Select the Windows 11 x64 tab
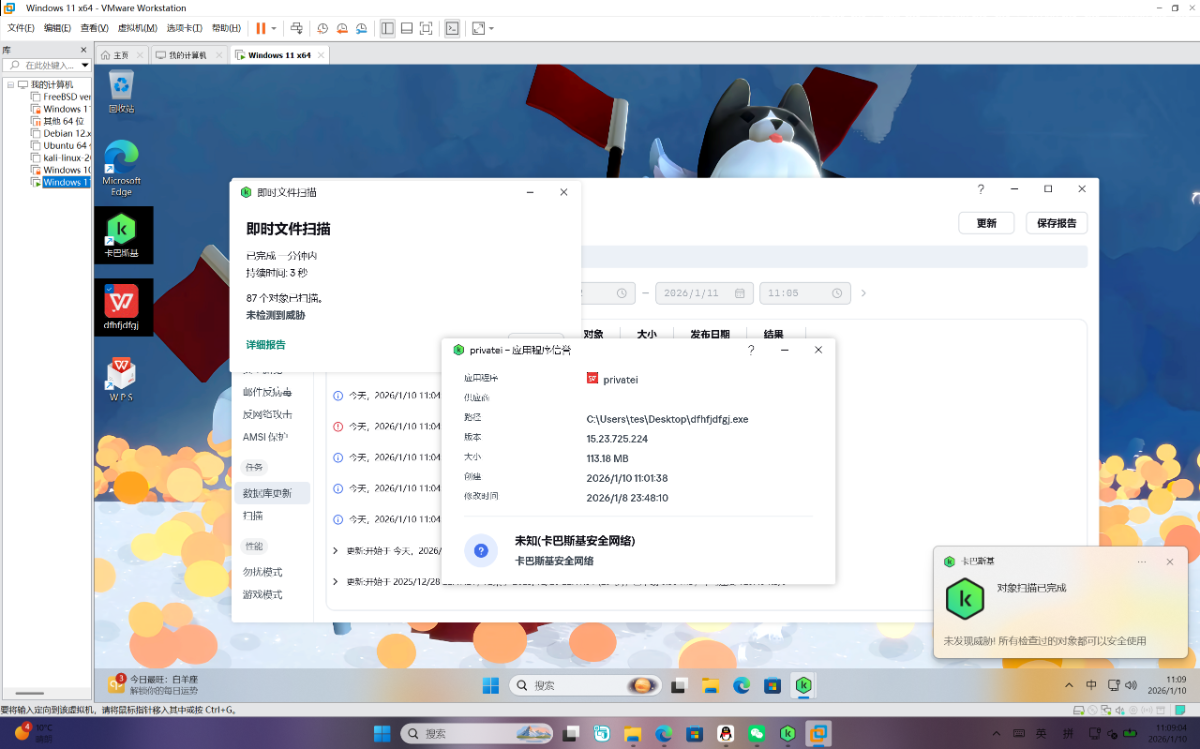The image size is (1200, 749). coord(279,55)
